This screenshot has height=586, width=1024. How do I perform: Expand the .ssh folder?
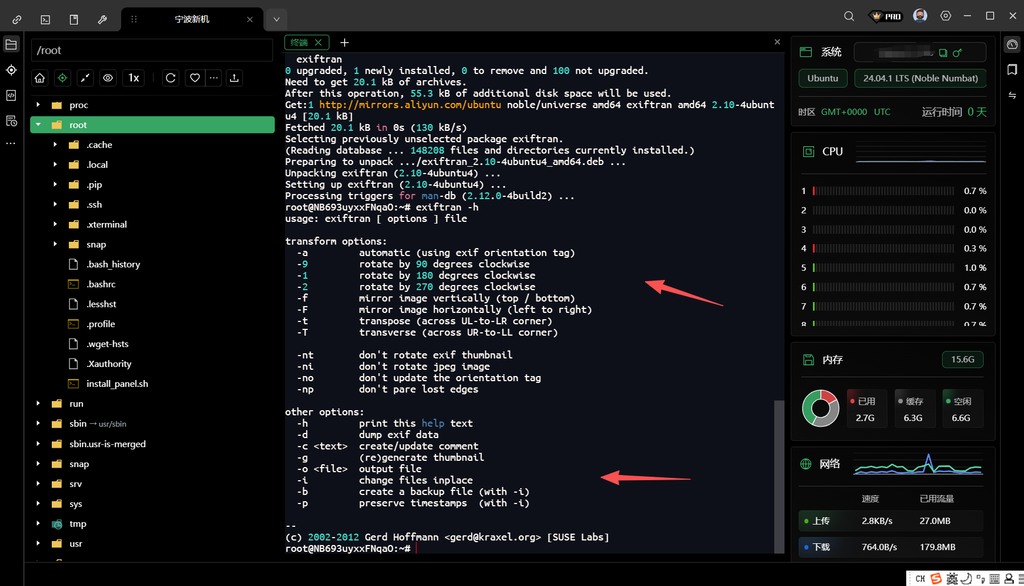point(55,204)
